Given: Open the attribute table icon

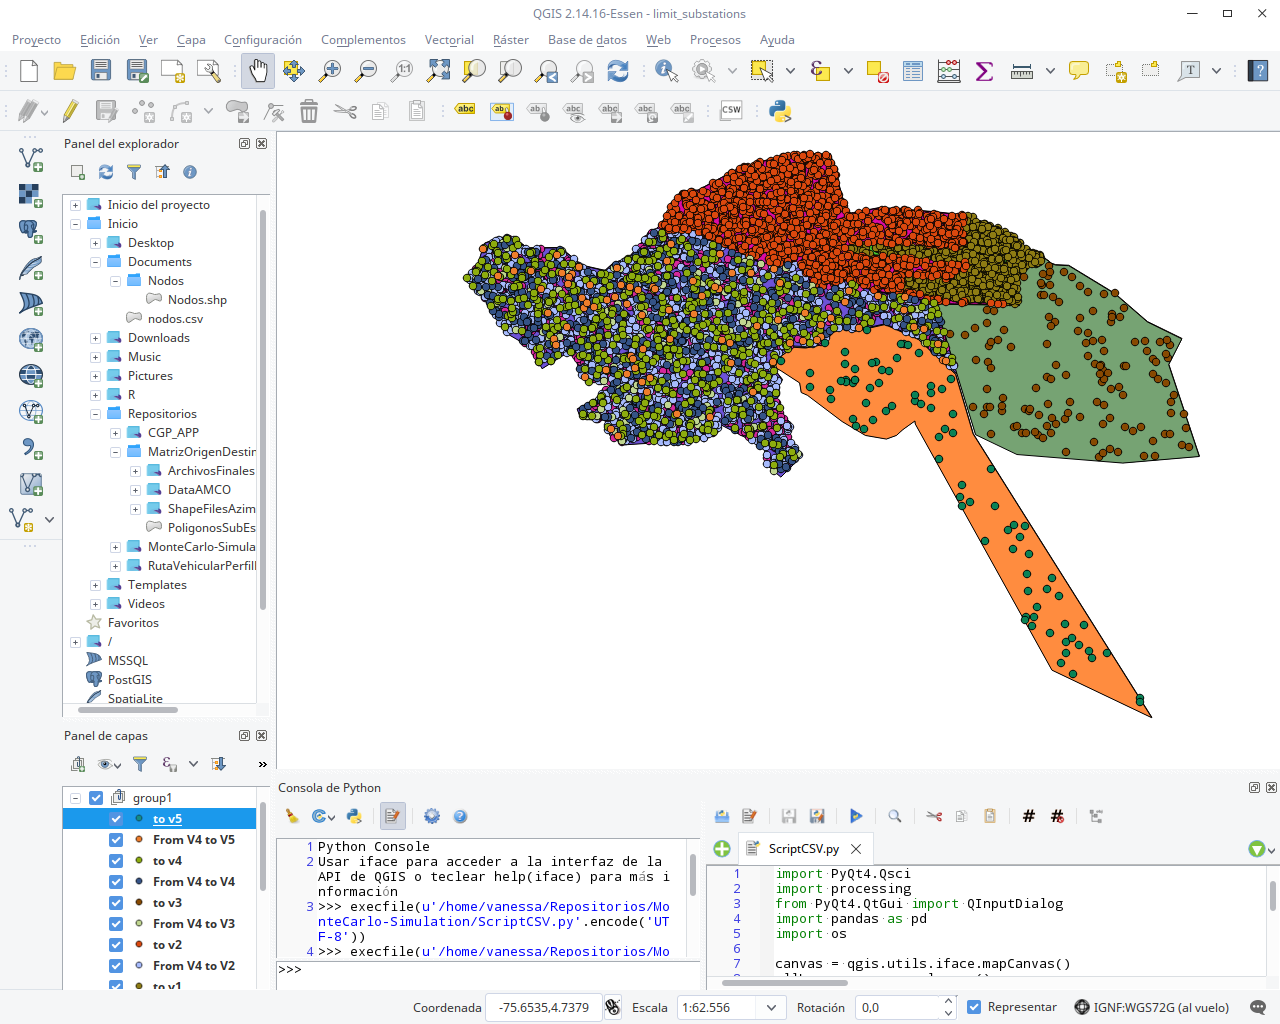Looking at the screenshot, I should [912, 71].
